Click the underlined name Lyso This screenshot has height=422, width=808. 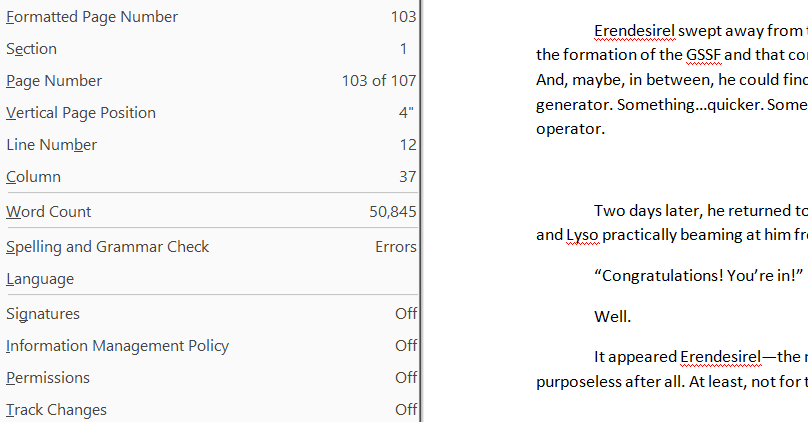pos(582,235)
